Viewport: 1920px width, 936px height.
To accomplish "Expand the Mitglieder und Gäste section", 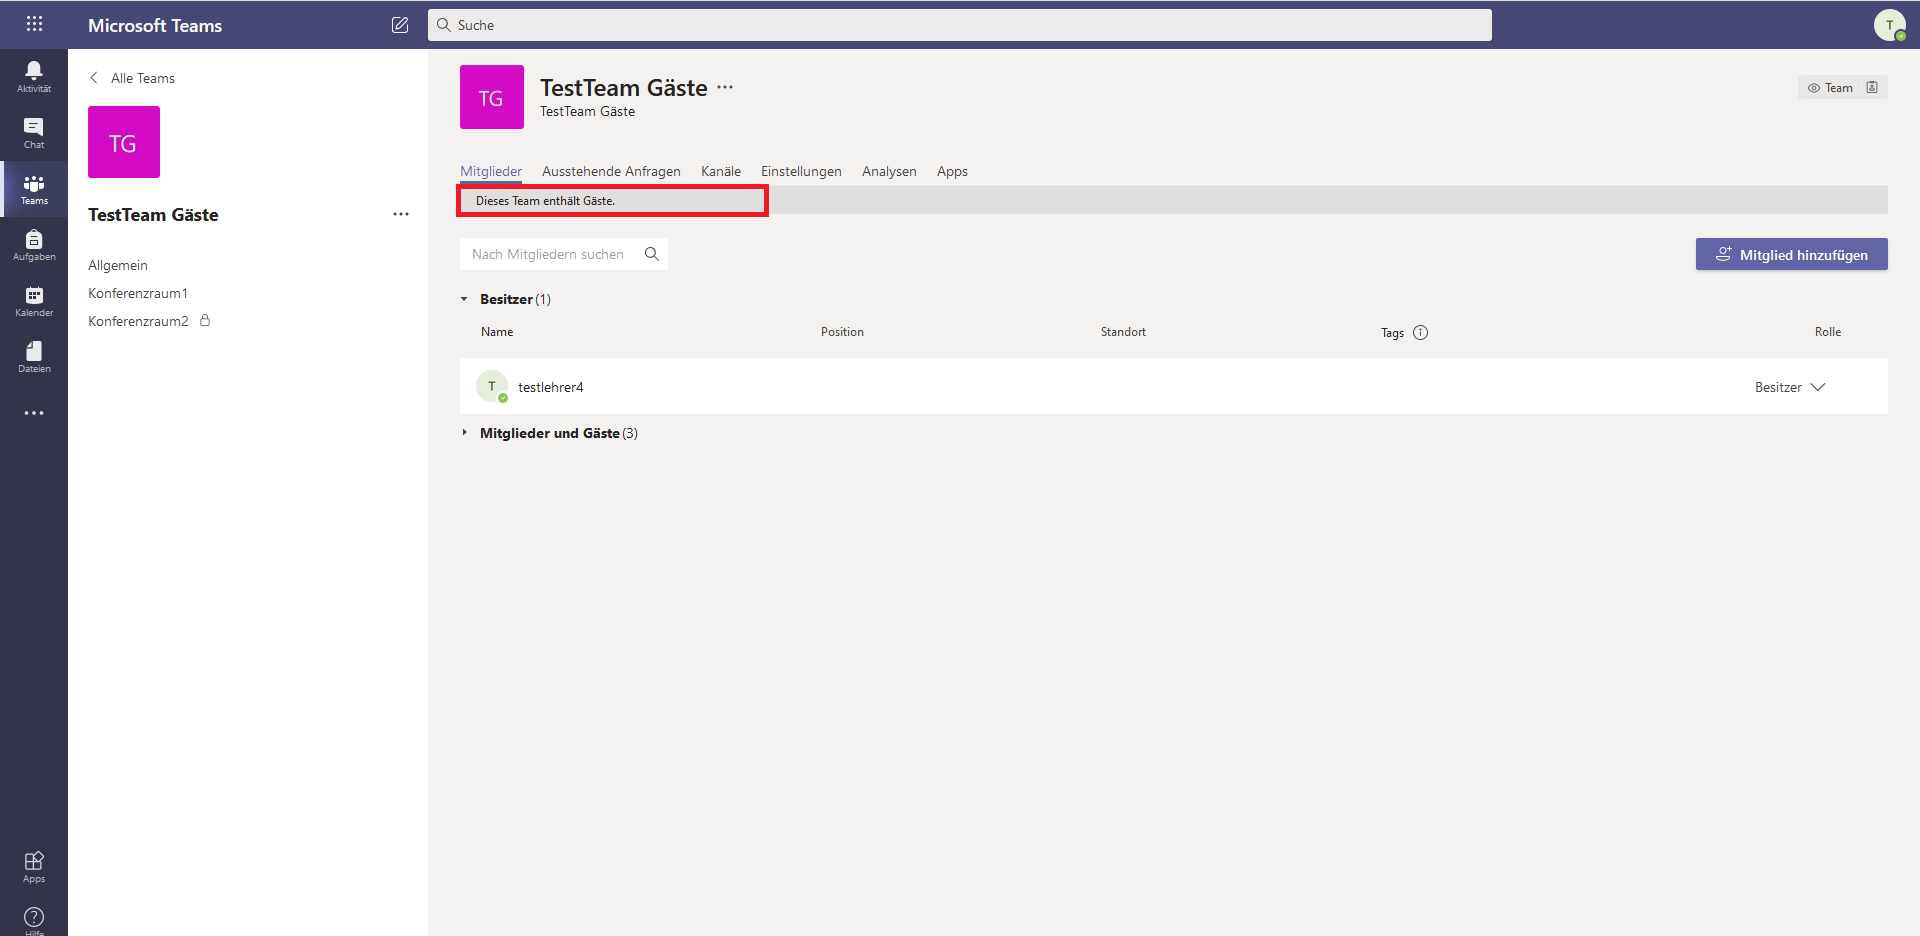I will pos(464,432).
